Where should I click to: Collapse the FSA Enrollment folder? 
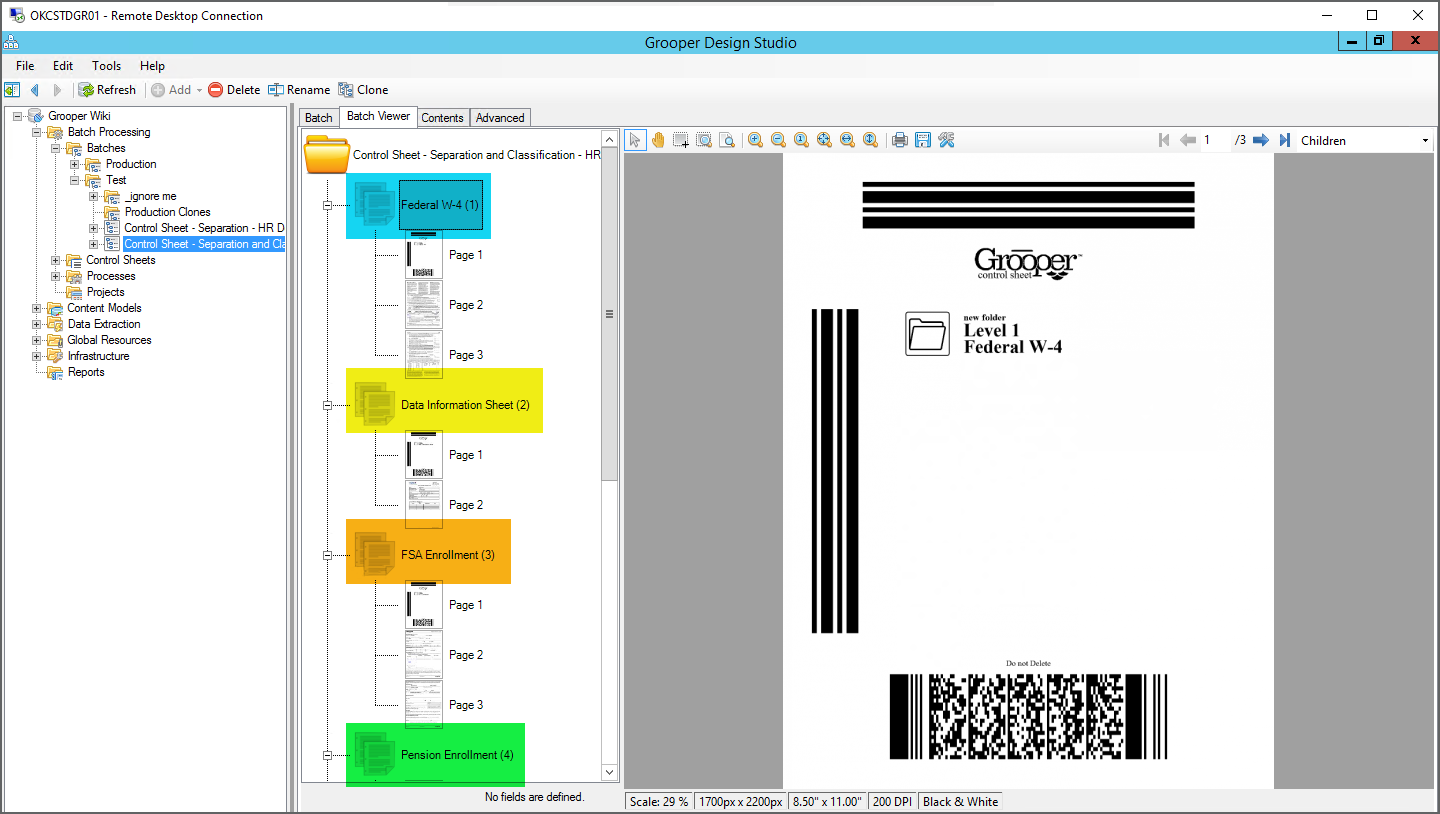point(327,555)
